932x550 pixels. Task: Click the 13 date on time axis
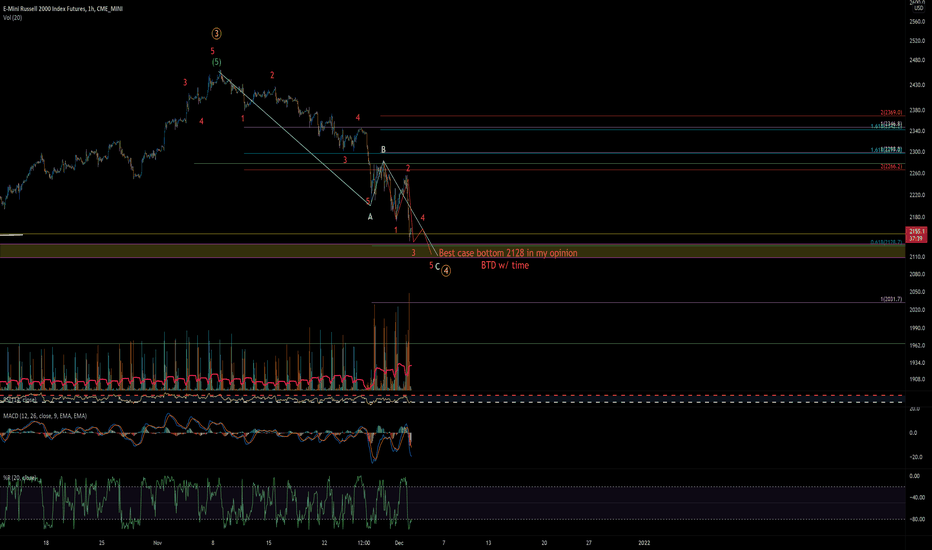pos(489,543)
